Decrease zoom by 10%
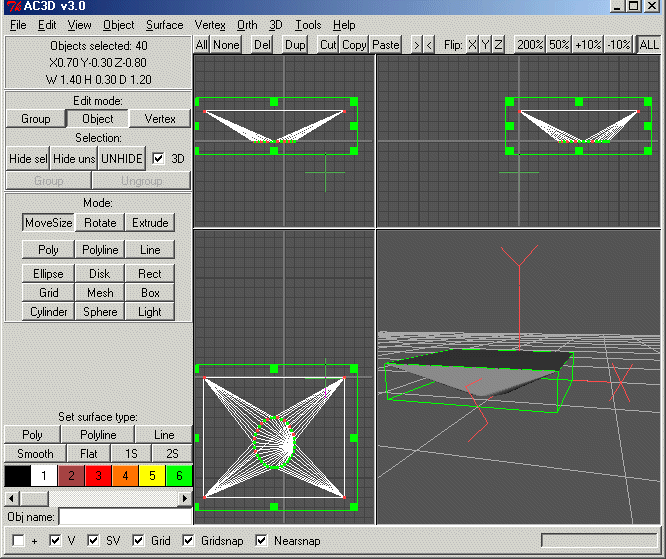The width and height of the screenshot is (666, 559). coord(619,45)
